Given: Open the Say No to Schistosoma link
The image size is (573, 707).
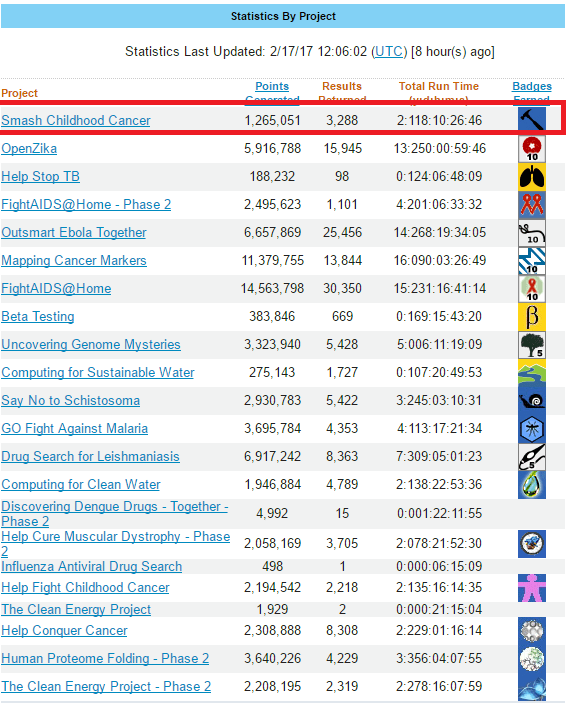Looking at the screenshot, I should coord(71,400).
